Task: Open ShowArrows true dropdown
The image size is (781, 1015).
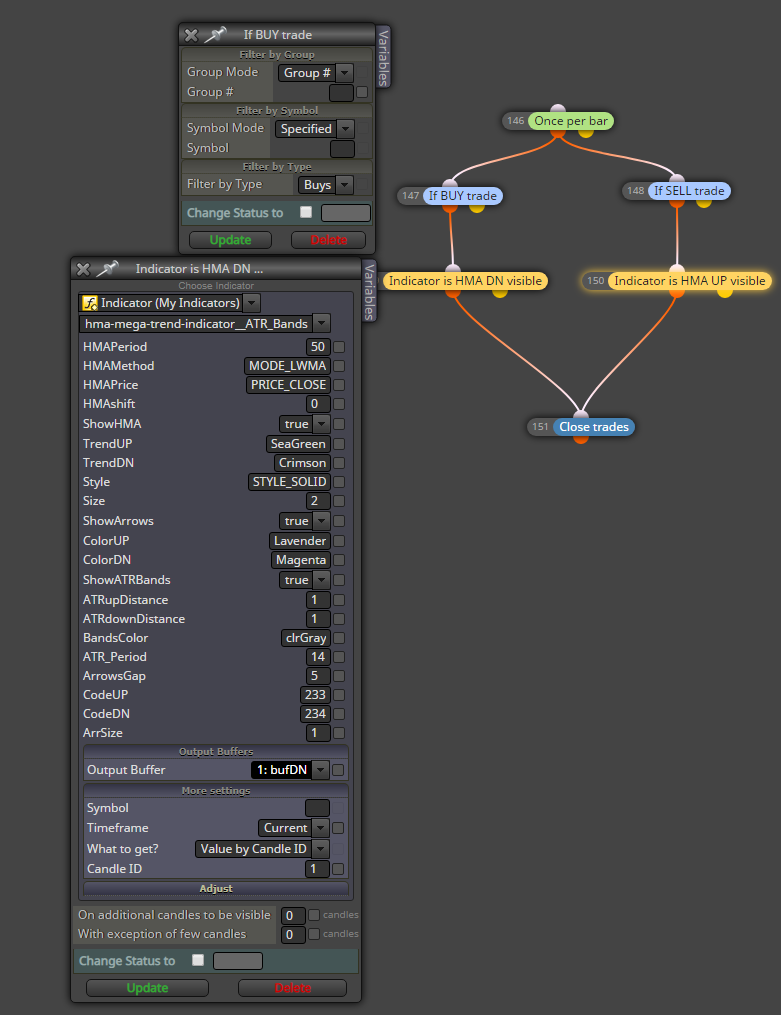Action: (322, 521)
